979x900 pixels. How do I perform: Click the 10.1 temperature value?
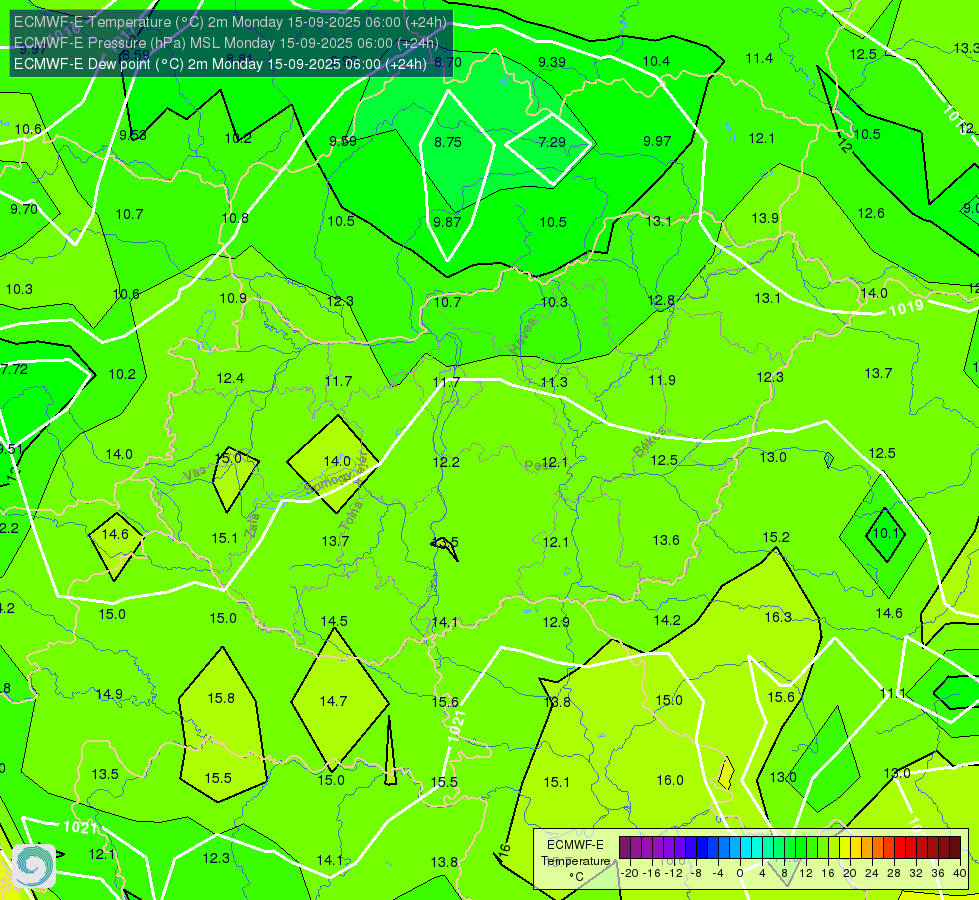pos(885,533)
